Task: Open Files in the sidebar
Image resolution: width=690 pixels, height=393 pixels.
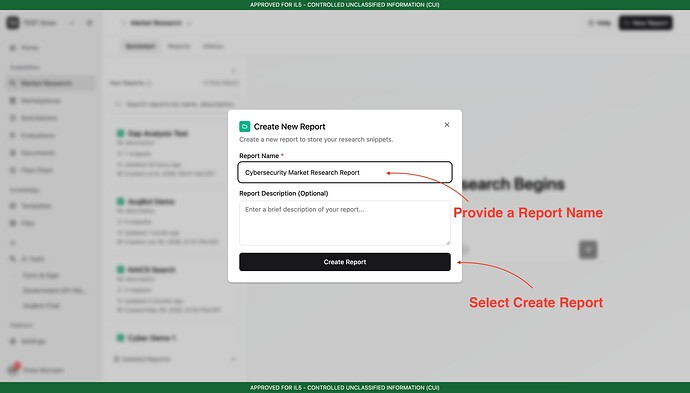Action: click(x=23, y=223)
